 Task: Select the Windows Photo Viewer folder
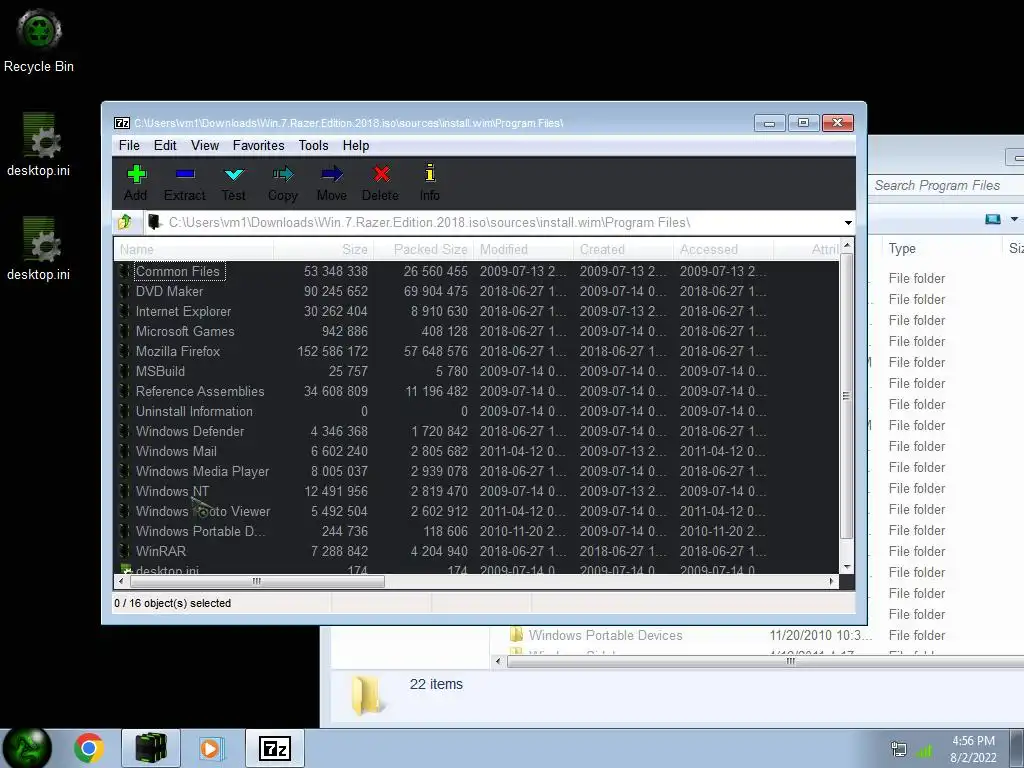click(x=477, y=511)
